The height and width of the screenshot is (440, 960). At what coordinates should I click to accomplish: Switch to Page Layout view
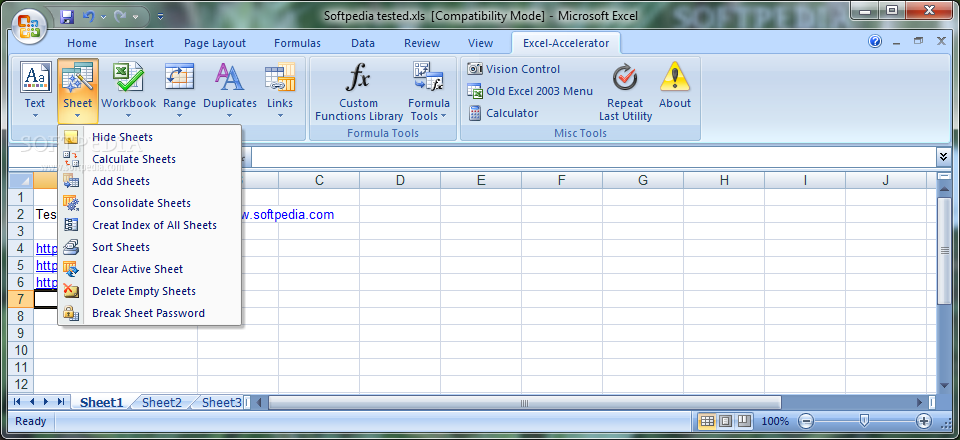[x=726, y=421]
